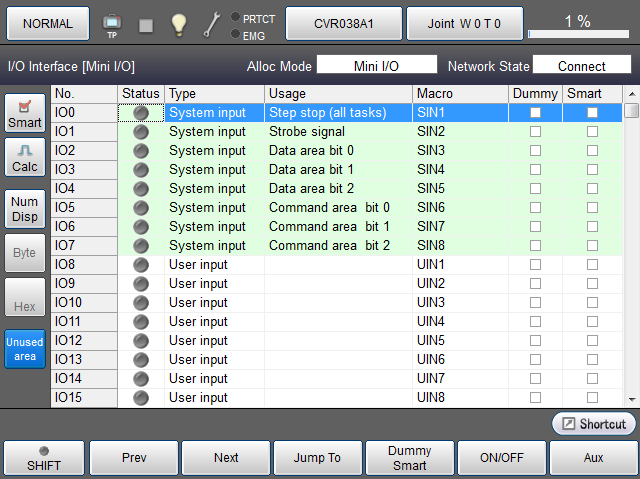Click the 1% speed progress bar
Image resolution: width=640 pixels, height=479 pixels.
coord(578,34)
